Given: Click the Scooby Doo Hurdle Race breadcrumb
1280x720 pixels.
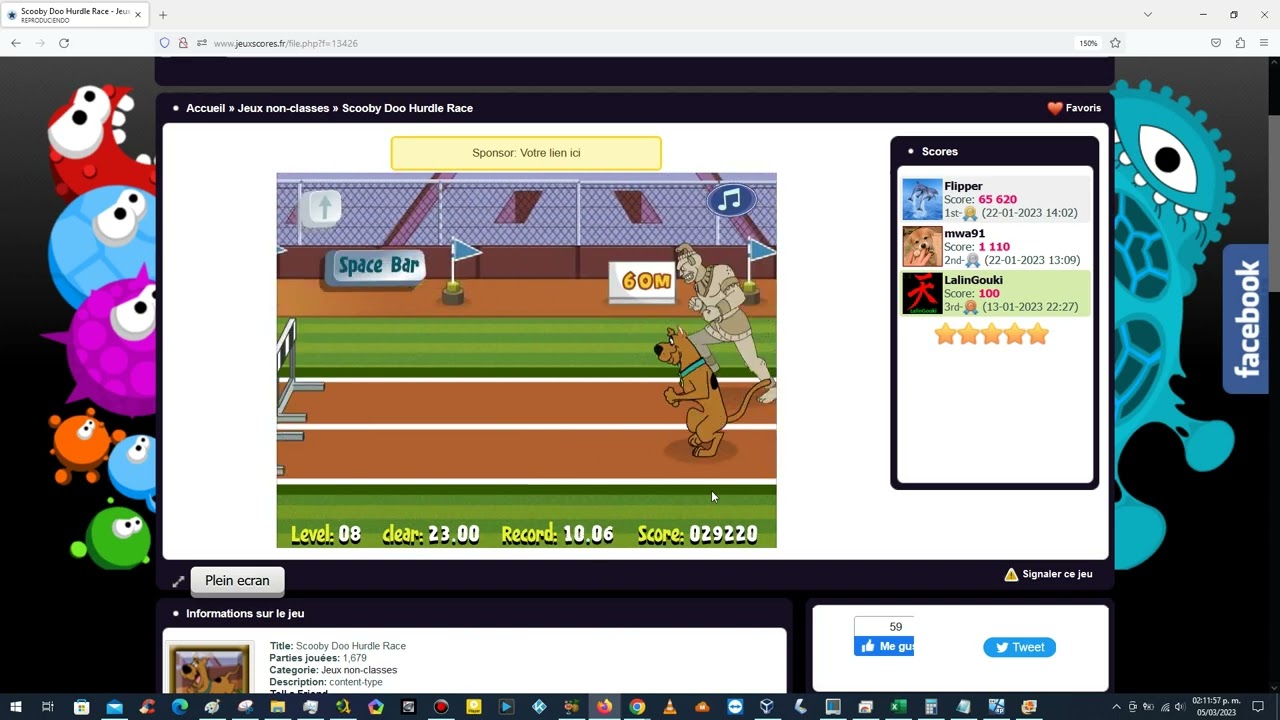Looking at the screenshot, I should tap(407, 108).
